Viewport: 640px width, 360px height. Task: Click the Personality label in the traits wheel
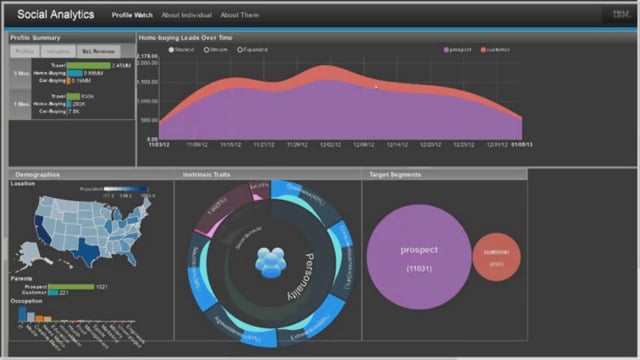pos(301,277)
